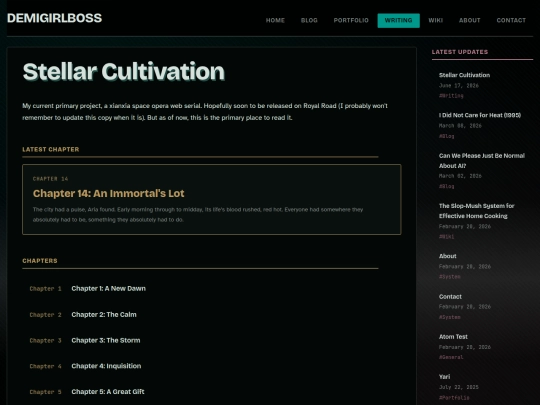Click the June 17, 2026 date
This screenshot has width=540, height=405.
459,85
